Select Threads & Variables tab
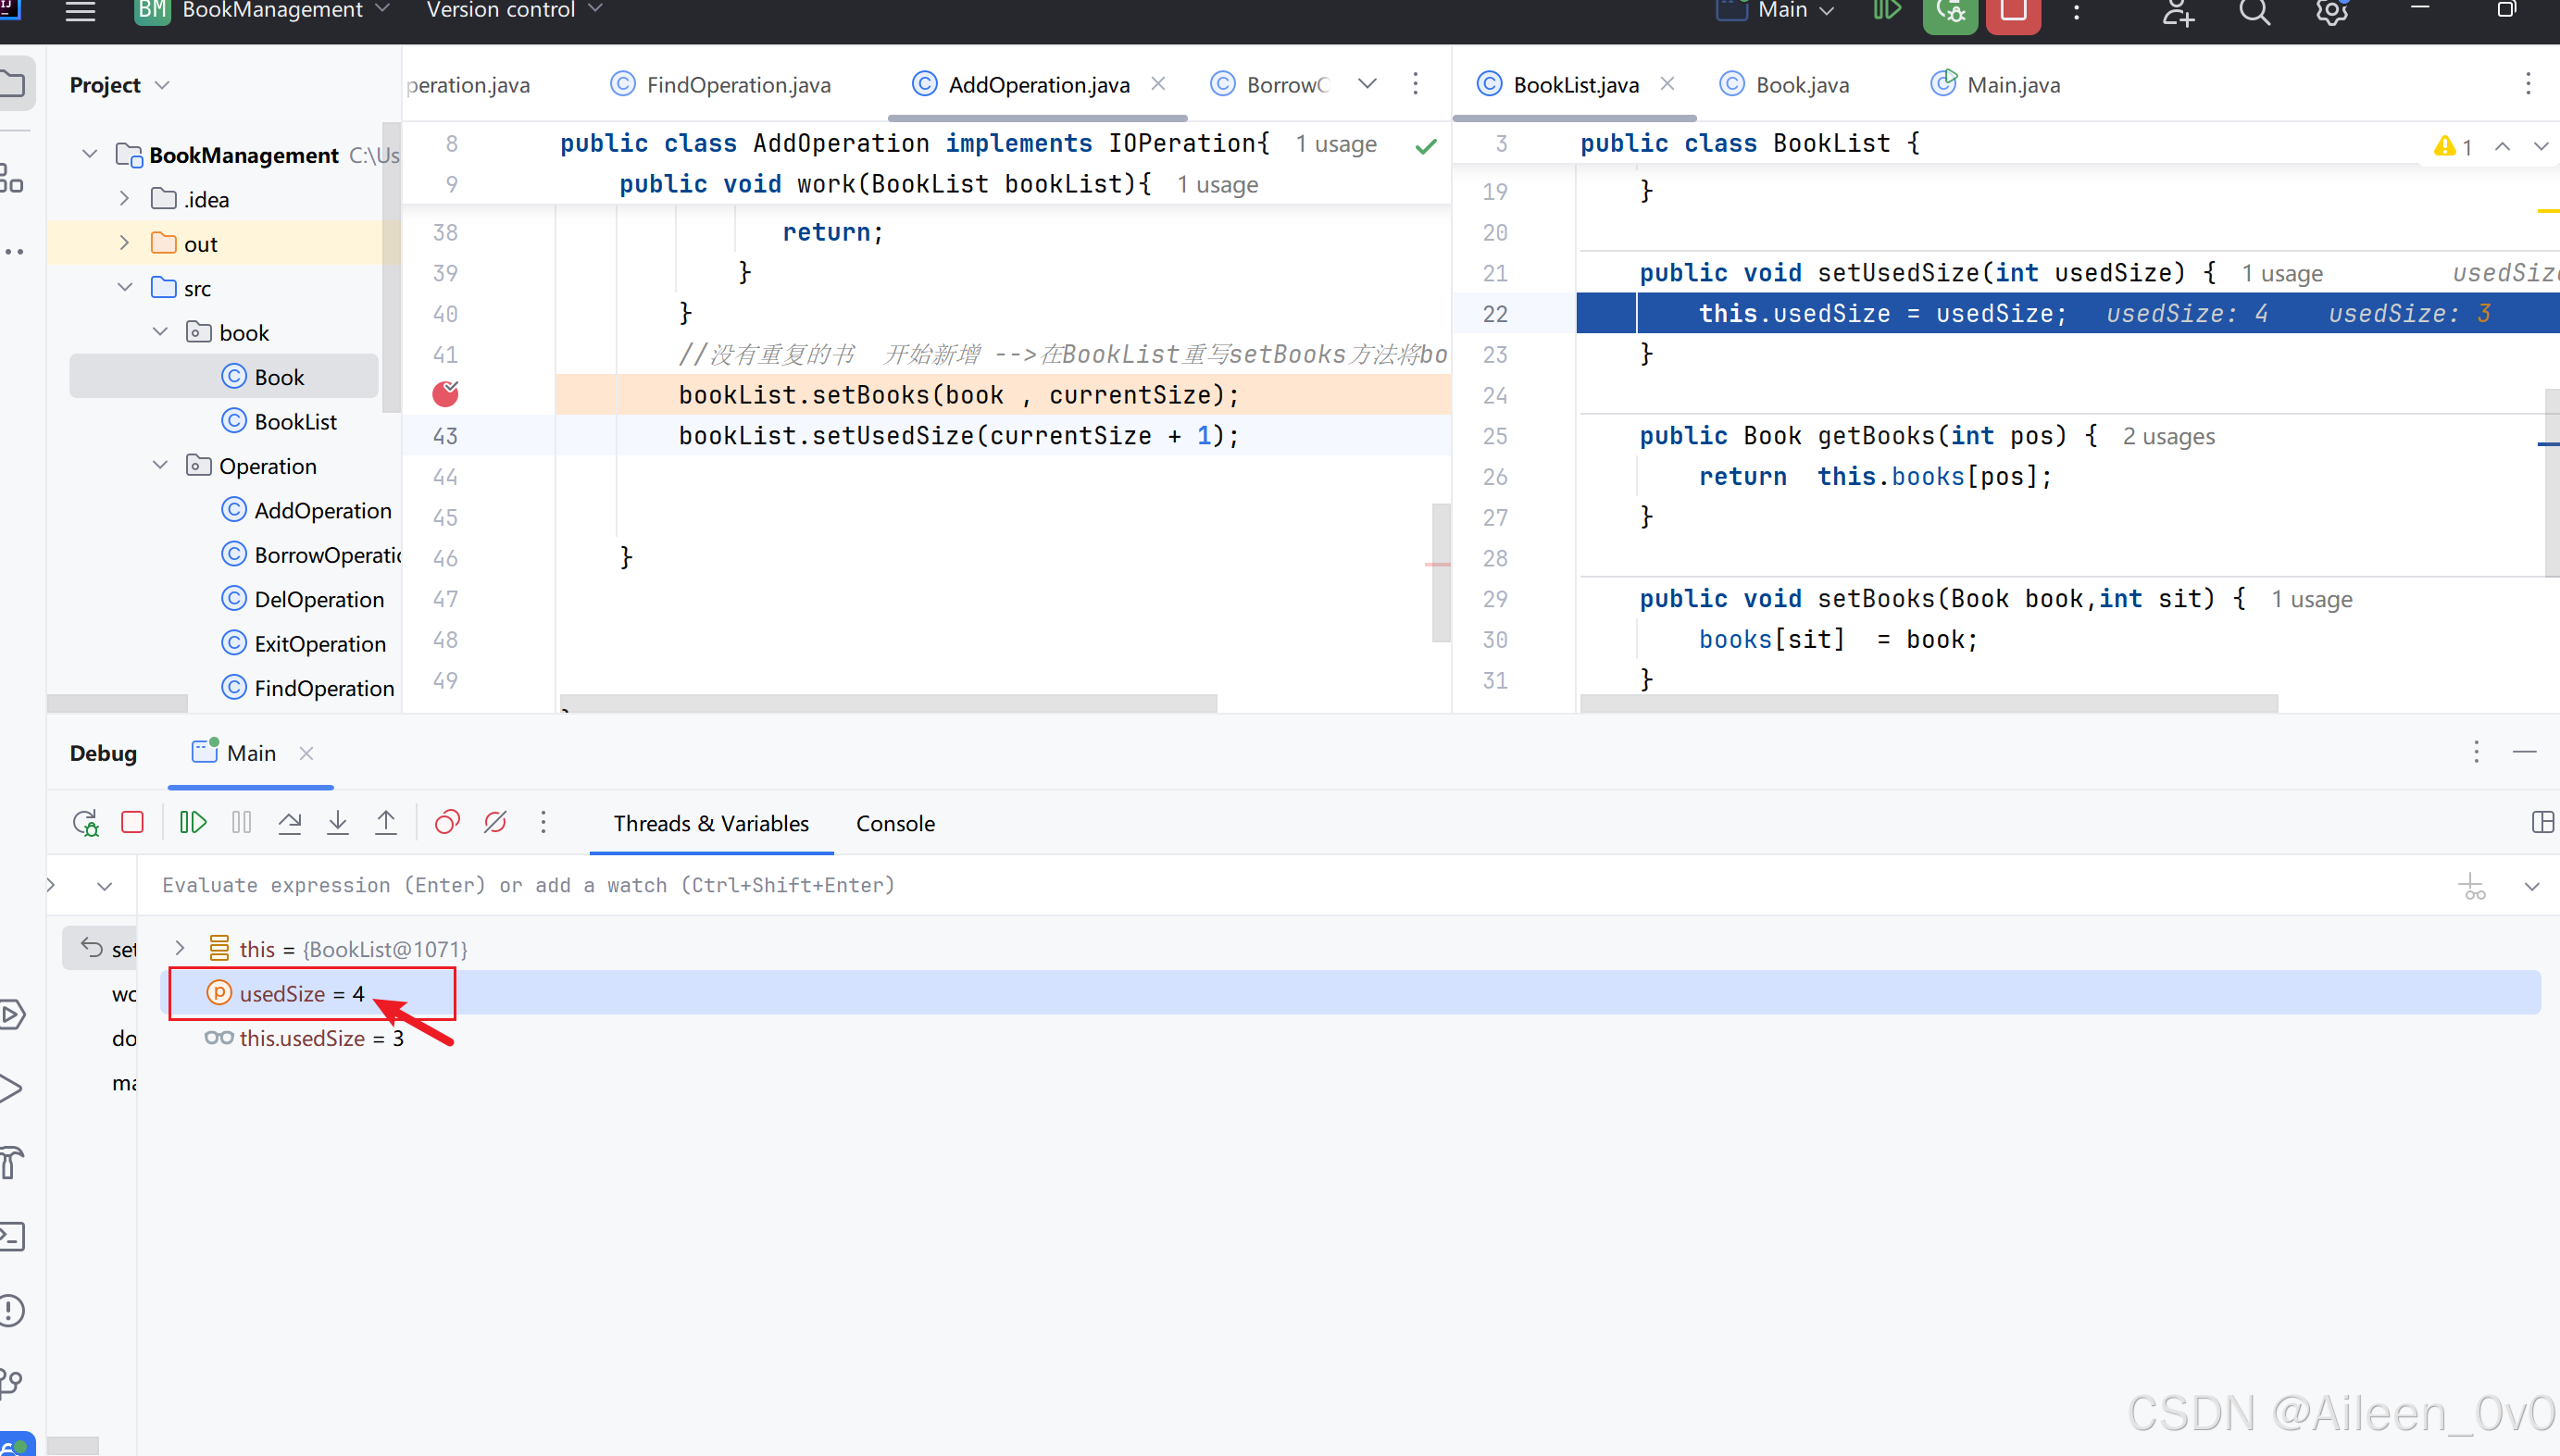 (711, 823)
